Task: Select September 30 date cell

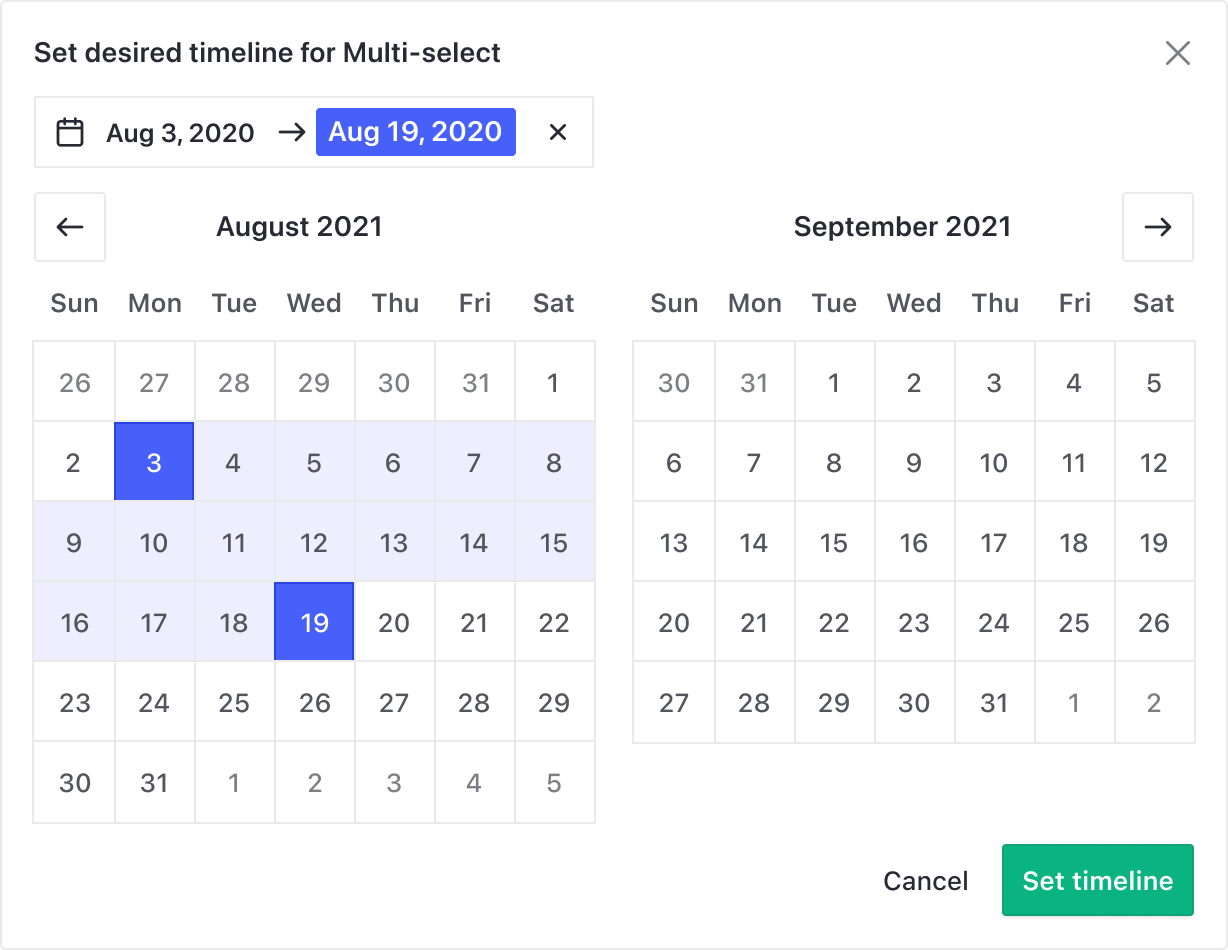Action: point(914,702)
